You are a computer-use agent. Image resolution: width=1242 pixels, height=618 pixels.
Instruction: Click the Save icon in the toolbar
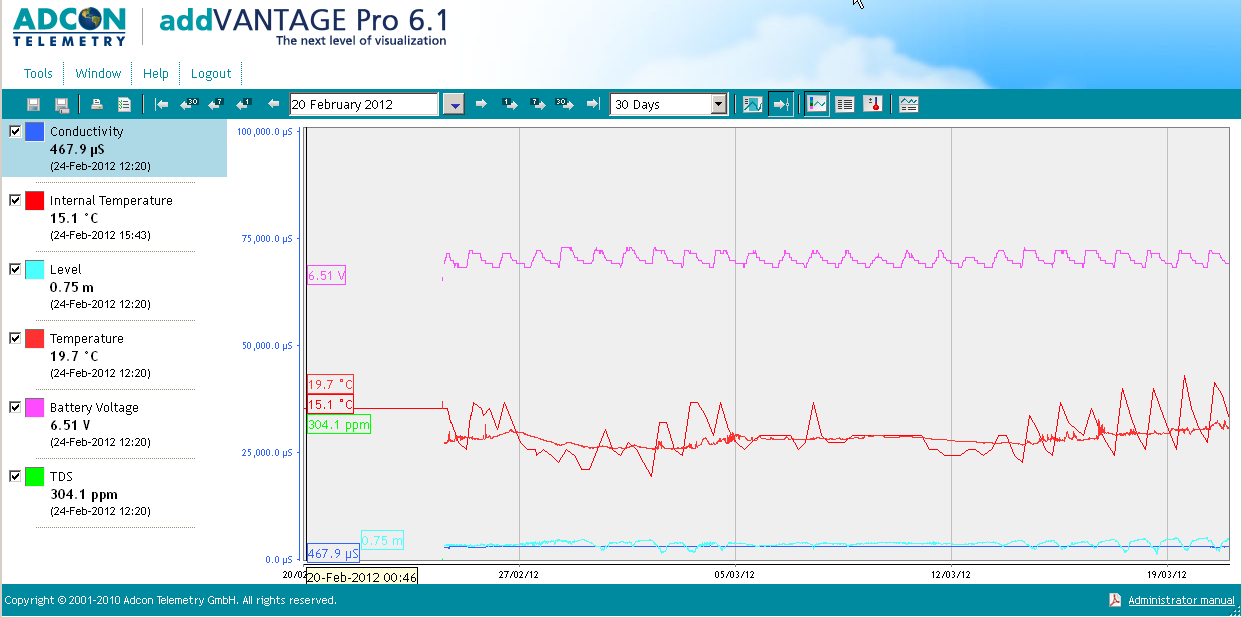[33, 104]
